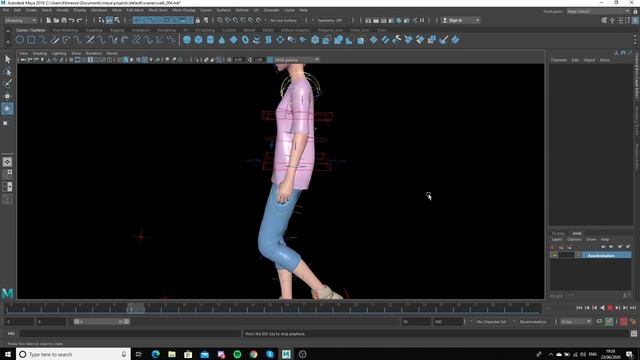The image size is (640, 360).
Task: Open the Script Editor icon
Action: [x=633, y=333]
